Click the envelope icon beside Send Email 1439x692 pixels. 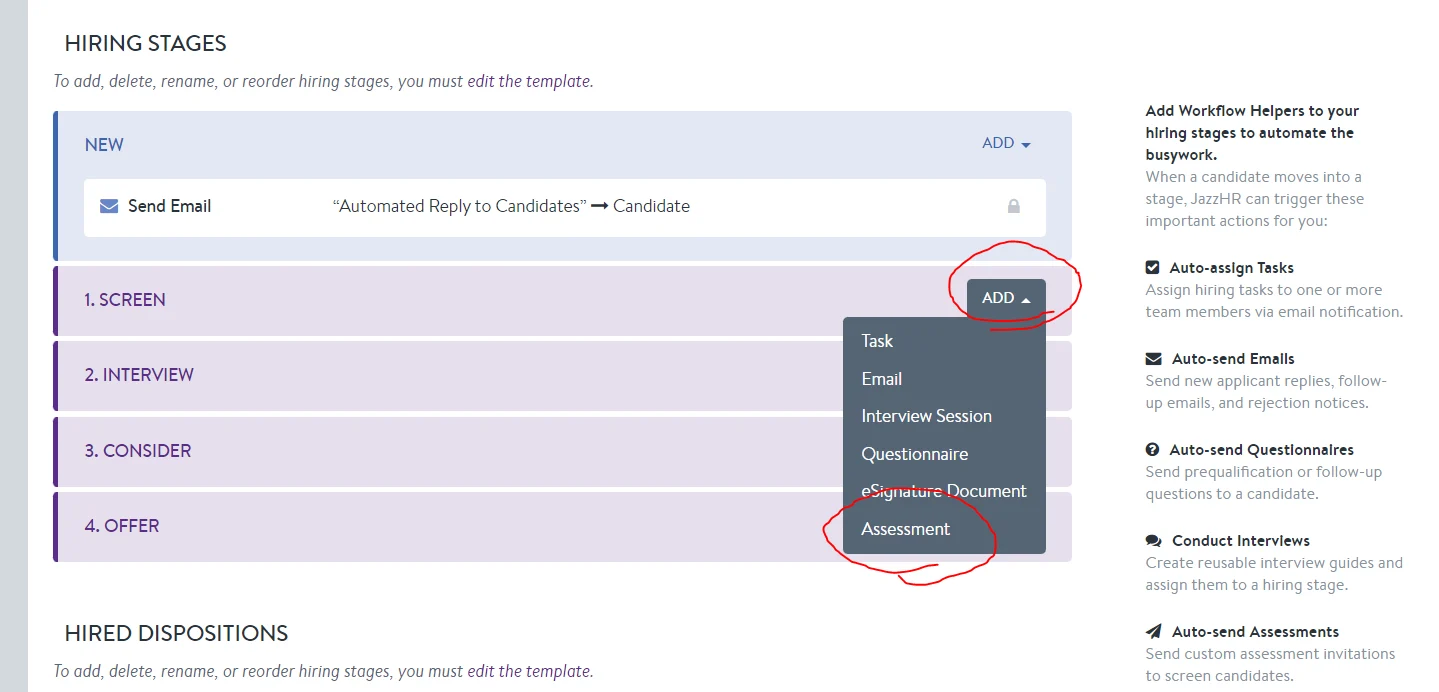(109, 206)
